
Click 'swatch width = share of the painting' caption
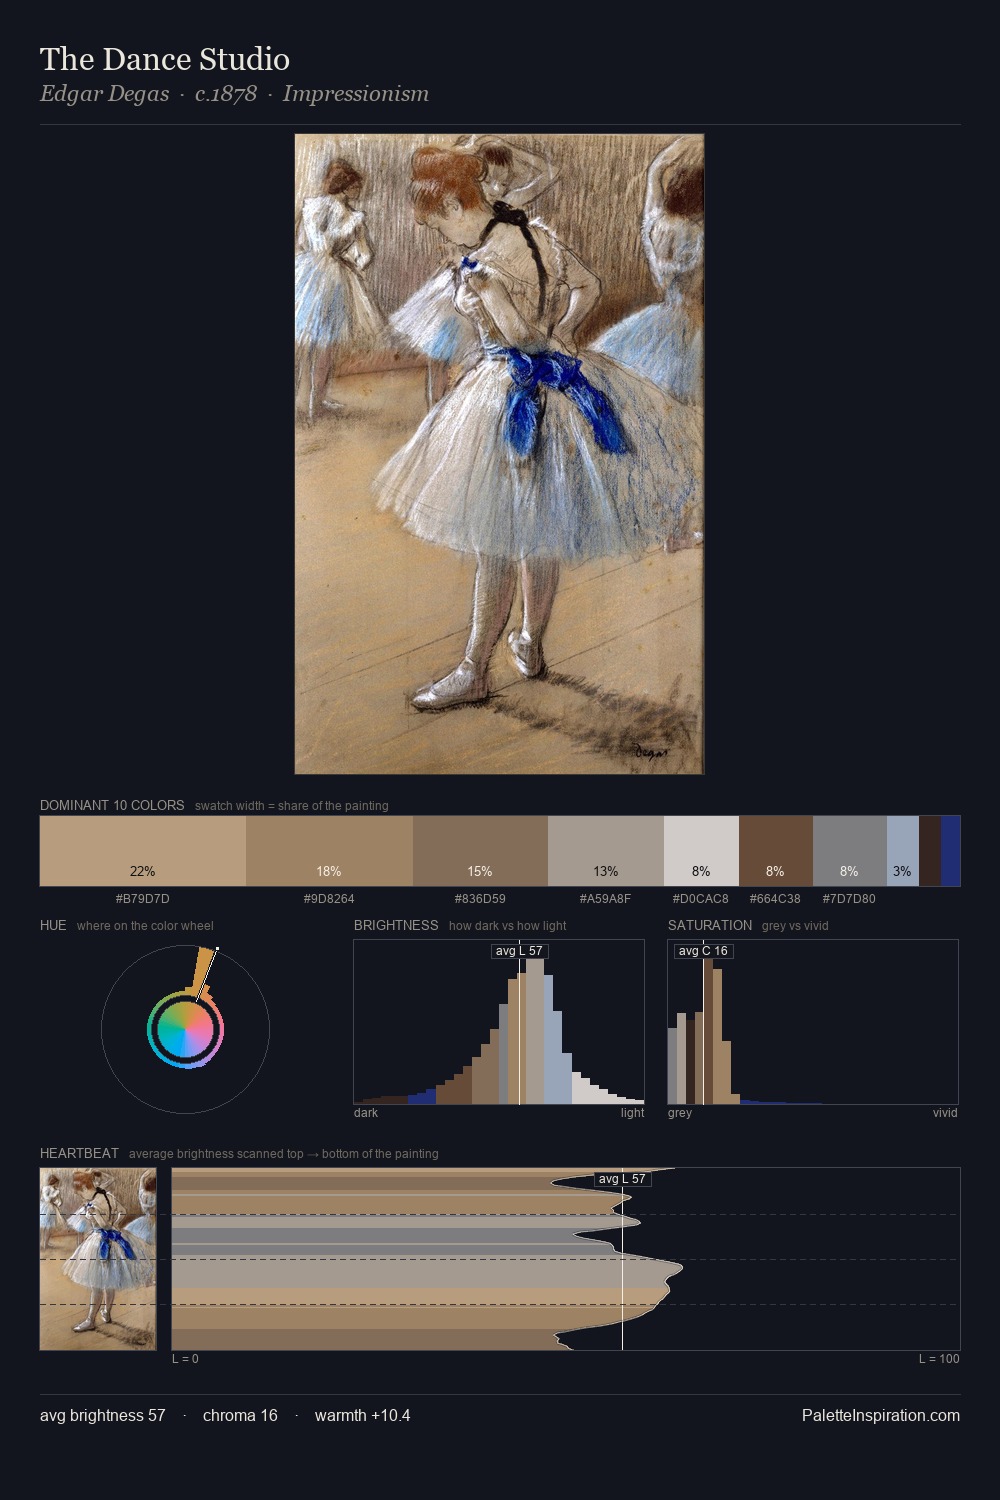292,806
